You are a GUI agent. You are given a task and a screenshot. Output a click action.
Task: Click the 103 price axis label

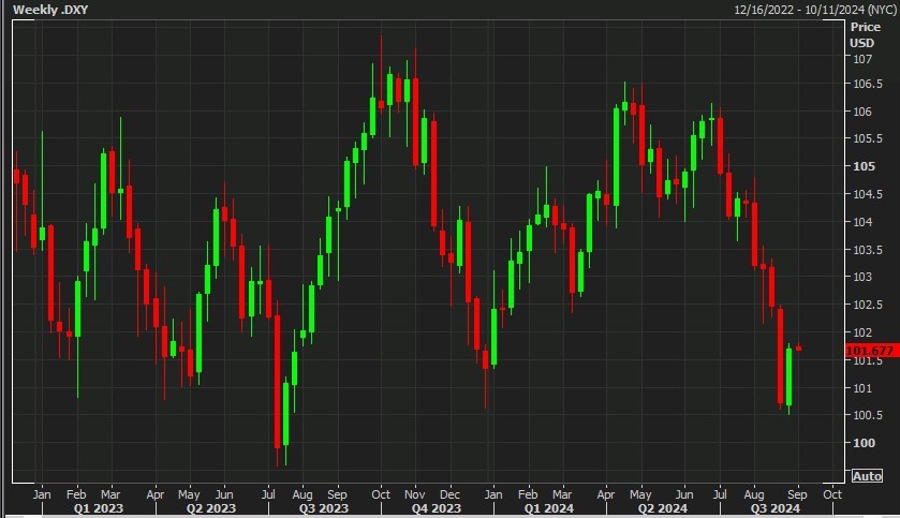(862, 277)
